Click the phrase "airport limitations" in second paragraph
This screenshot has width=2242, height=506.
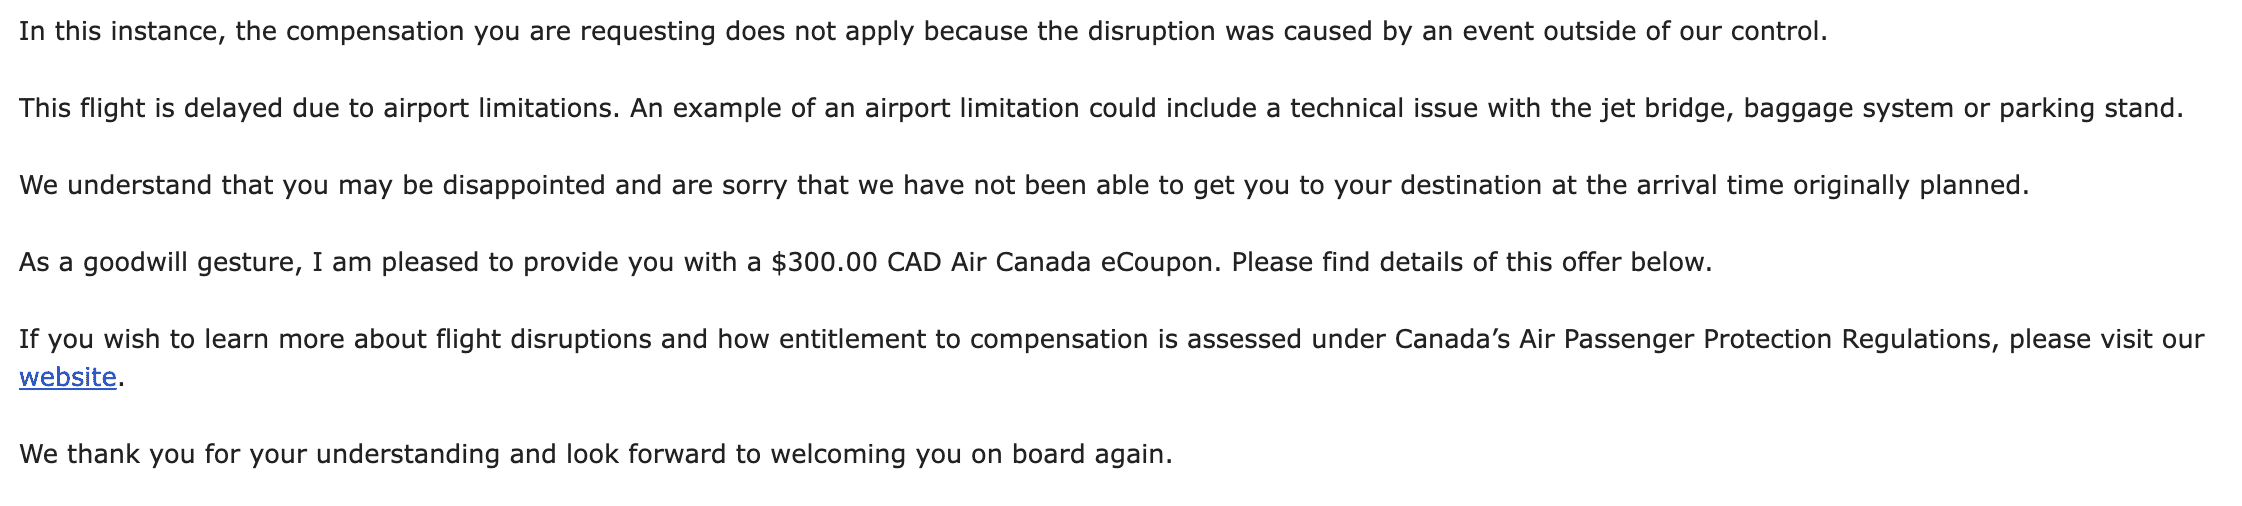pos(498,109)
